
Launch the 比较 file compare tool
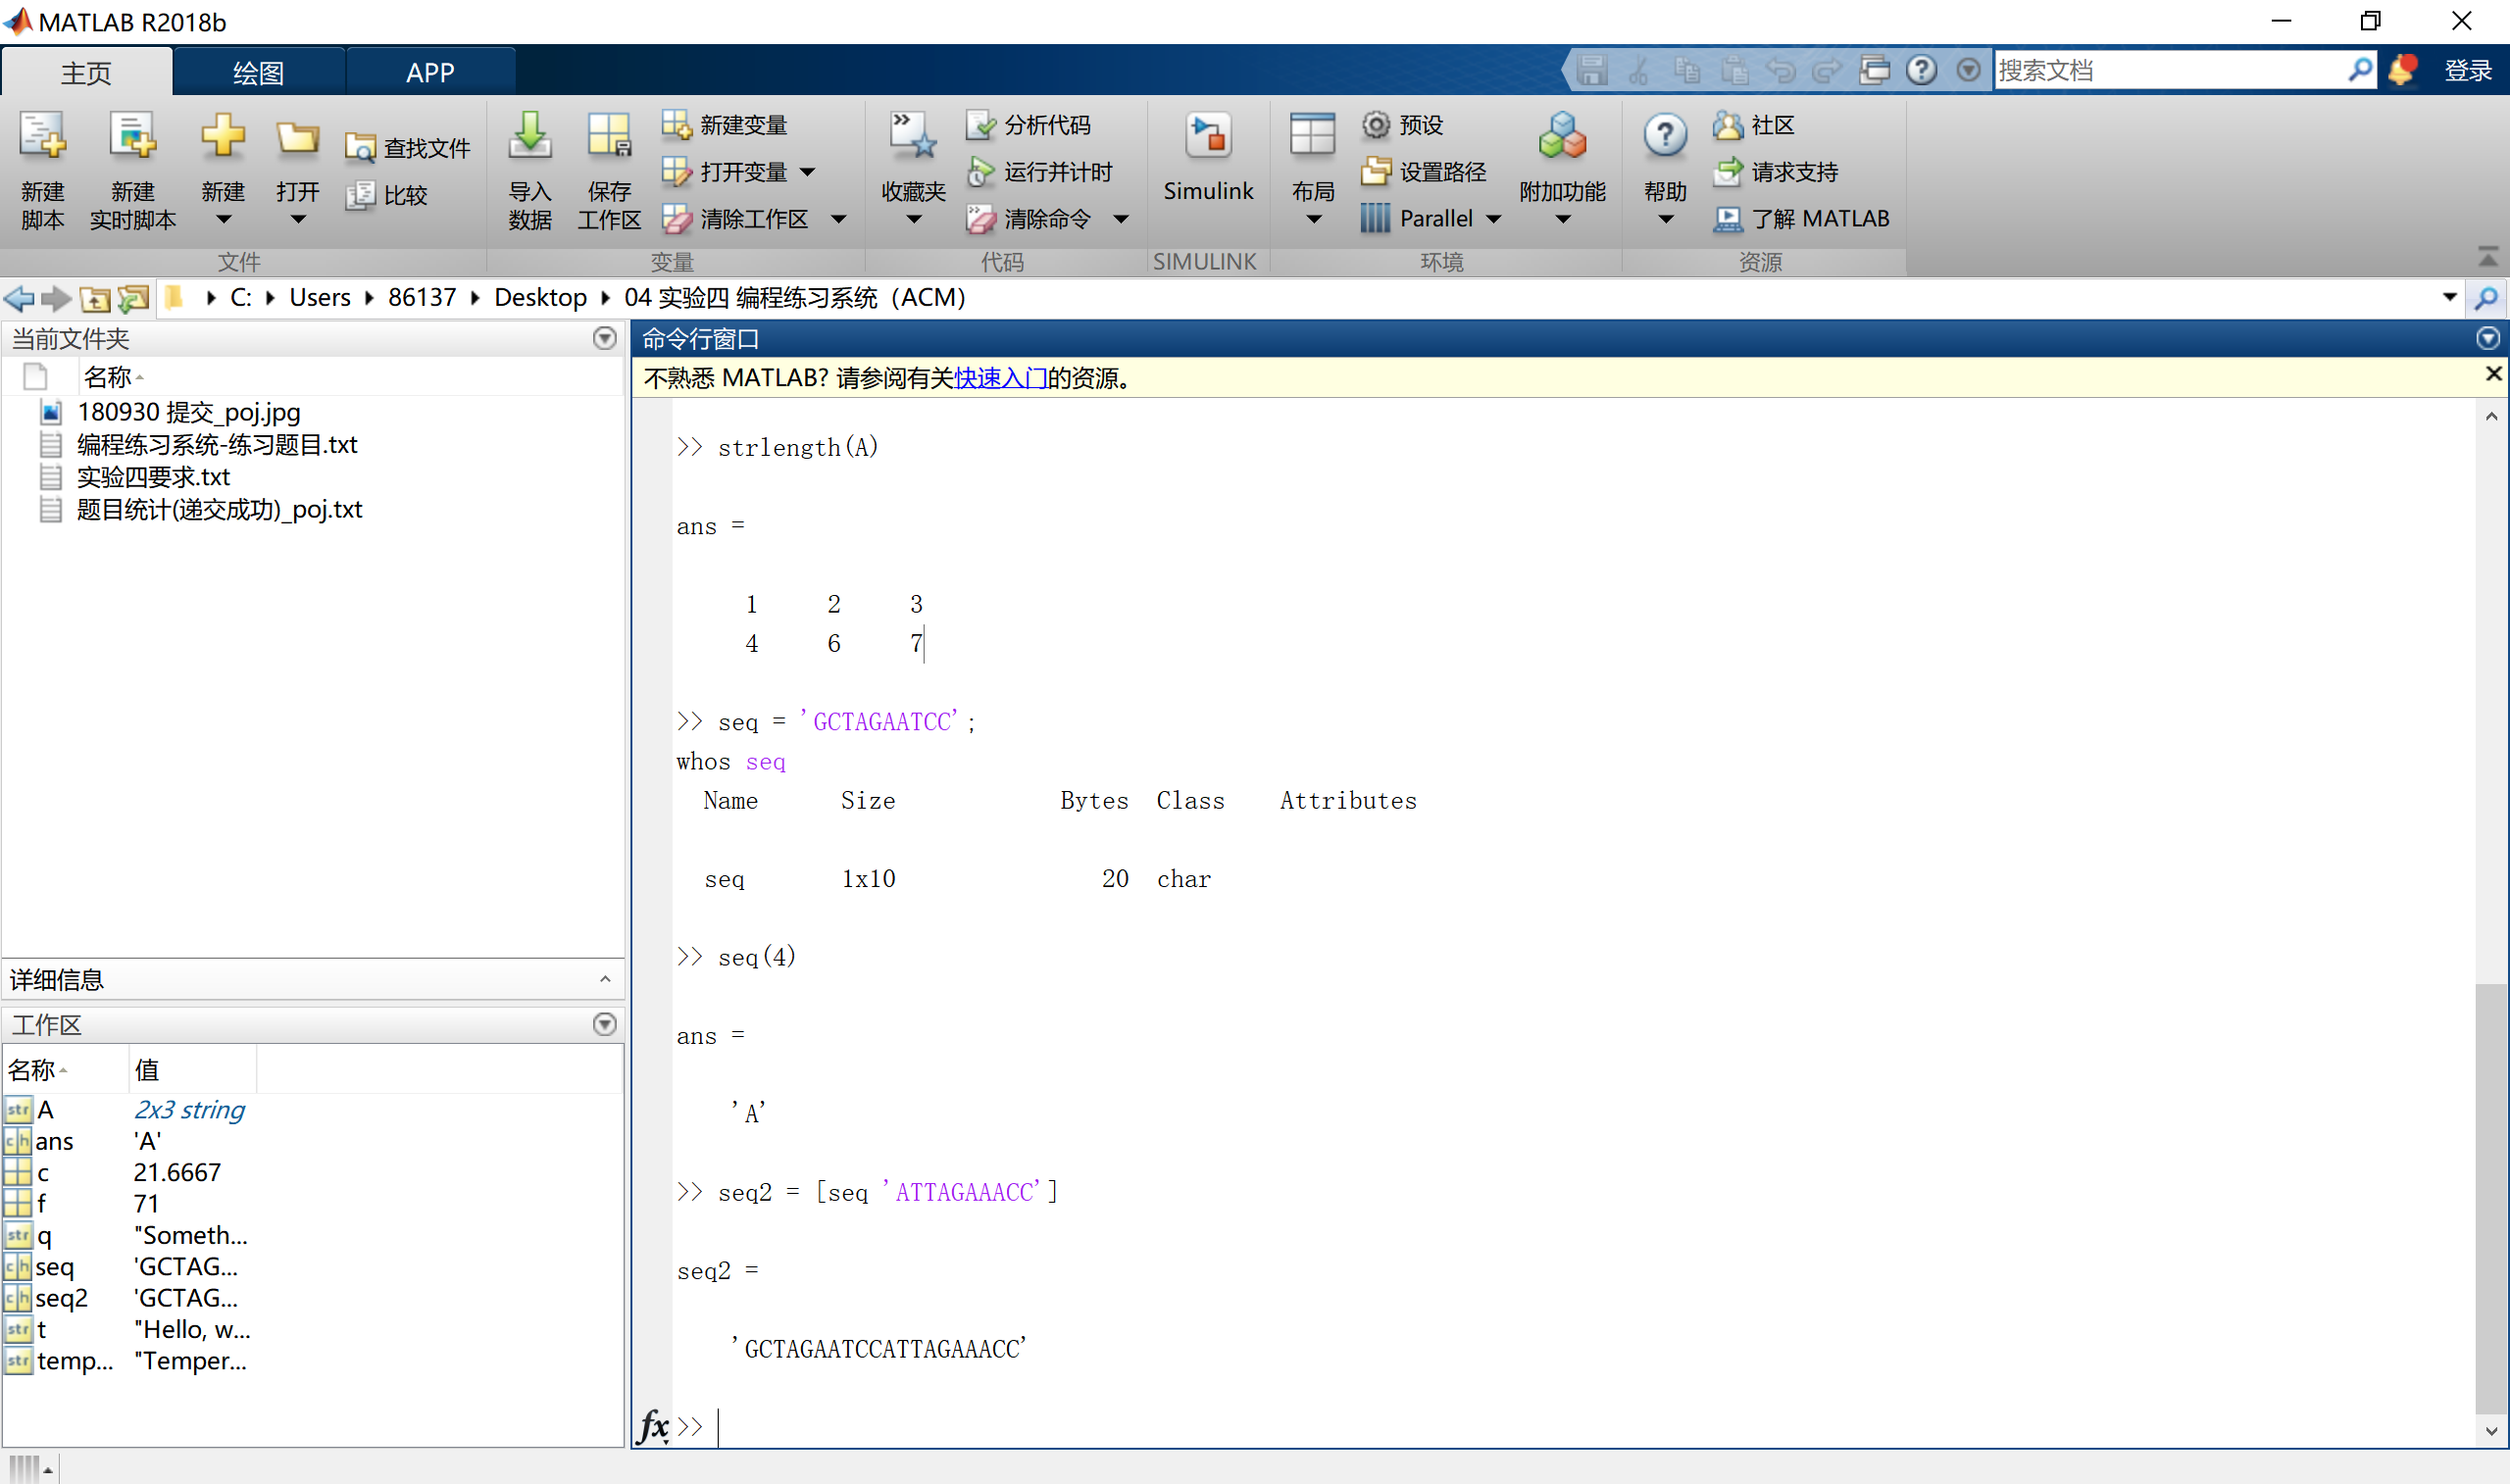(x=388, y=196)
